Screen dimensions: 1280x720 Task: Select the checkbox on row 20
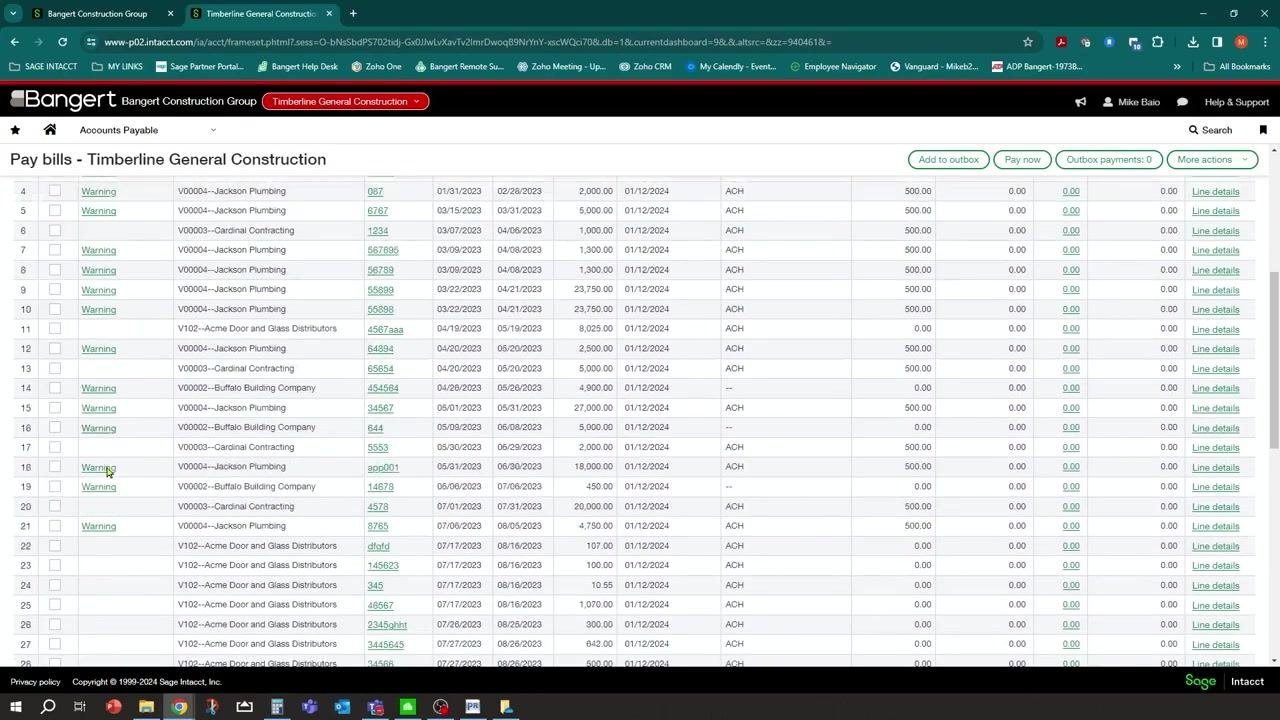55,506
